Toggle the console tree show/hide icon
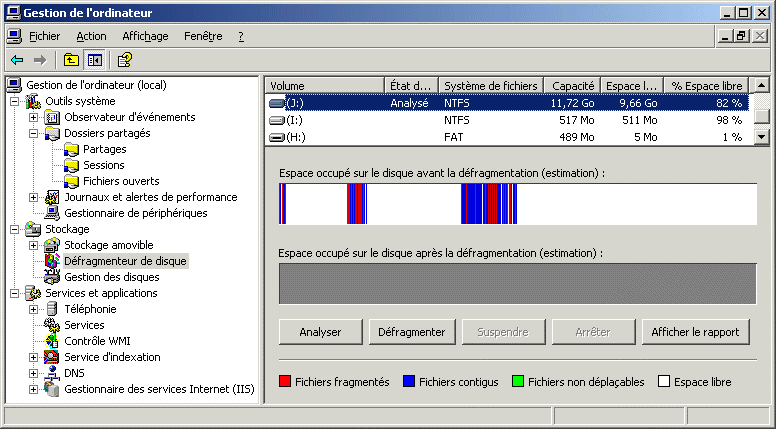Image resolution: width=776 pixels, height=429 pixels. pos(94,60)
